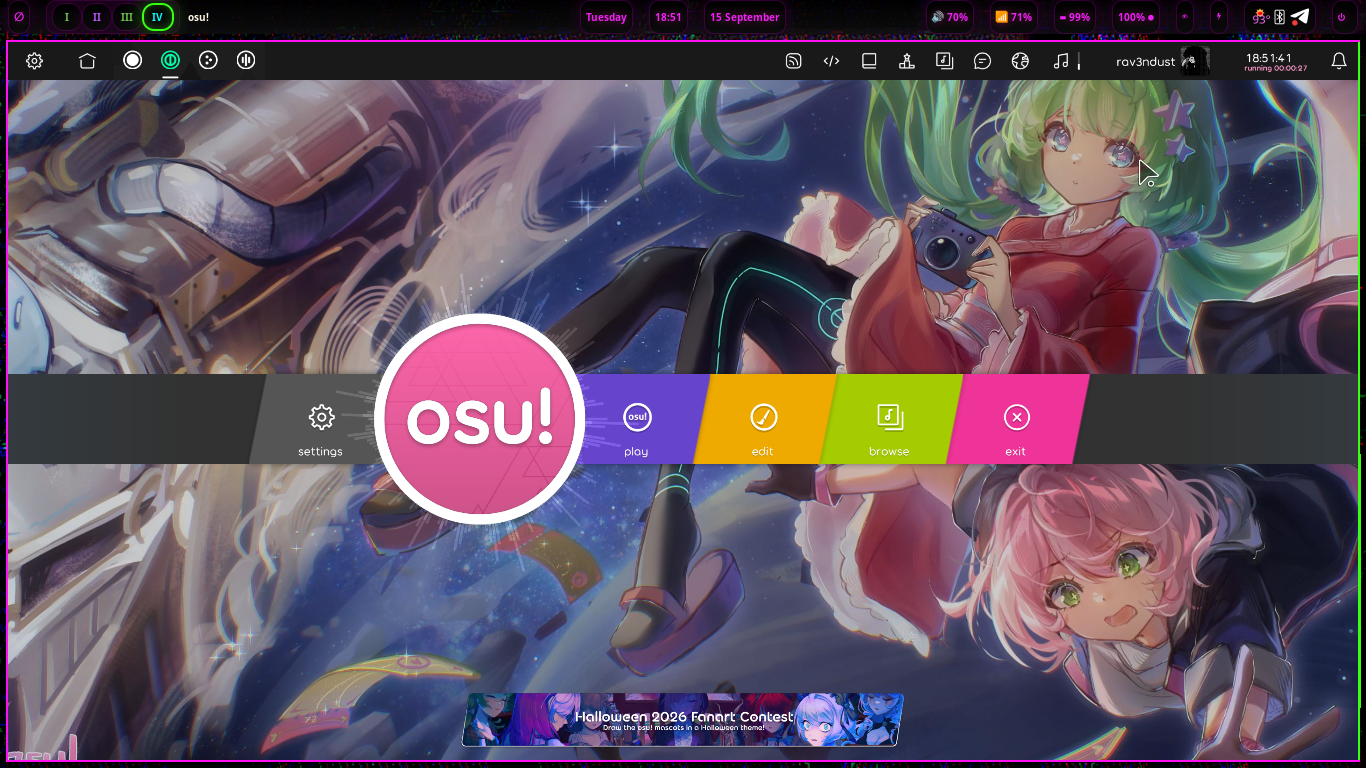Click the big pink osu! logo
This screenshot has width=1366, height=768.
pos(480,419)
